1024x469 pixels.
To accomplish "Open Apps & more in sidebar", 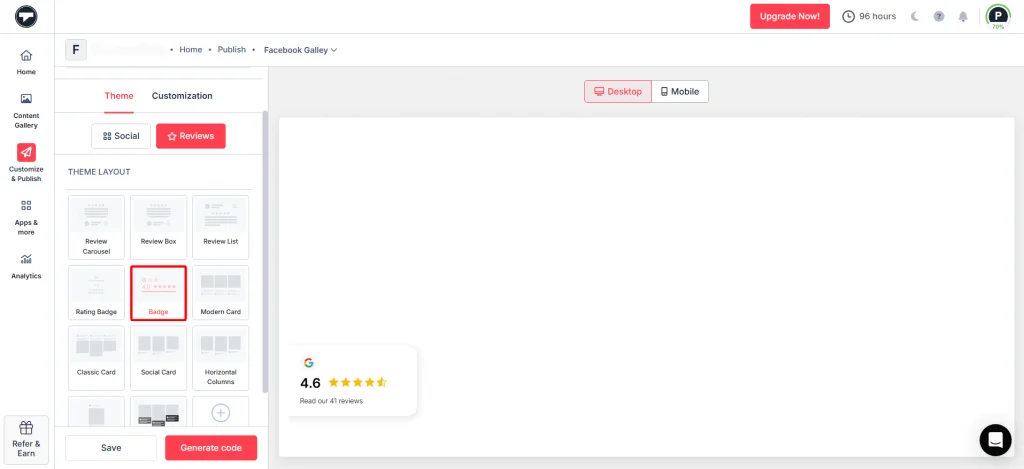I will click(26, 206).
